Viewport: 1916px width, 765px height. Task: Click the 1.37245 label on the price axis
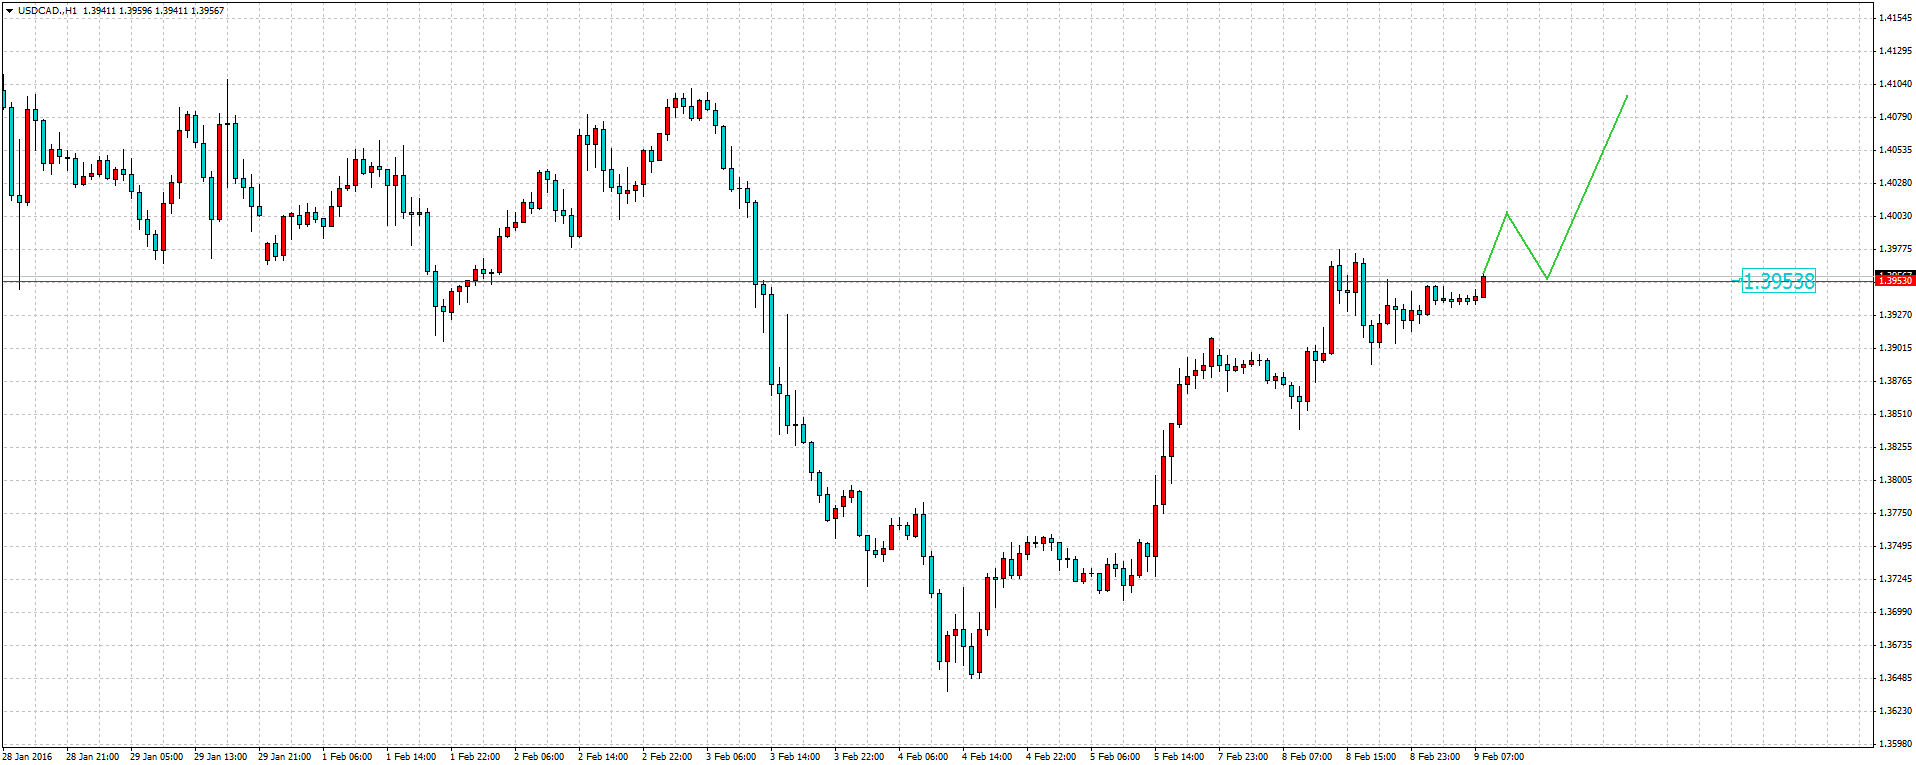(x=1896, y=579)
